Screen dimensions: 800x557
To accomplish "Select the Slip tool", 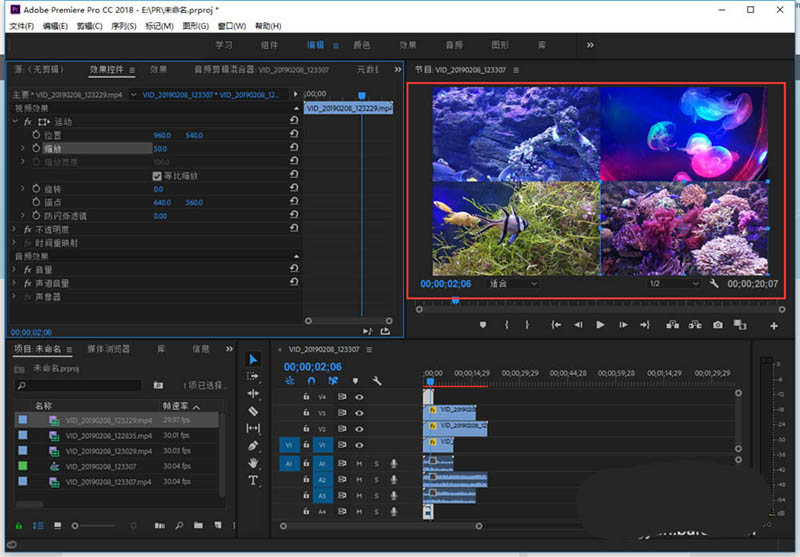I will pos(253,428).
